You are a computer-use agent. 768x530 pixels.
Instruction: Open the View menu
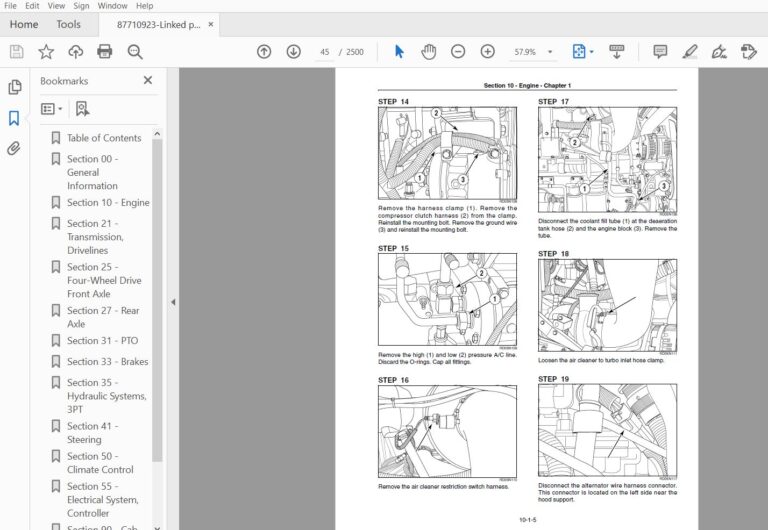point(56,6)
